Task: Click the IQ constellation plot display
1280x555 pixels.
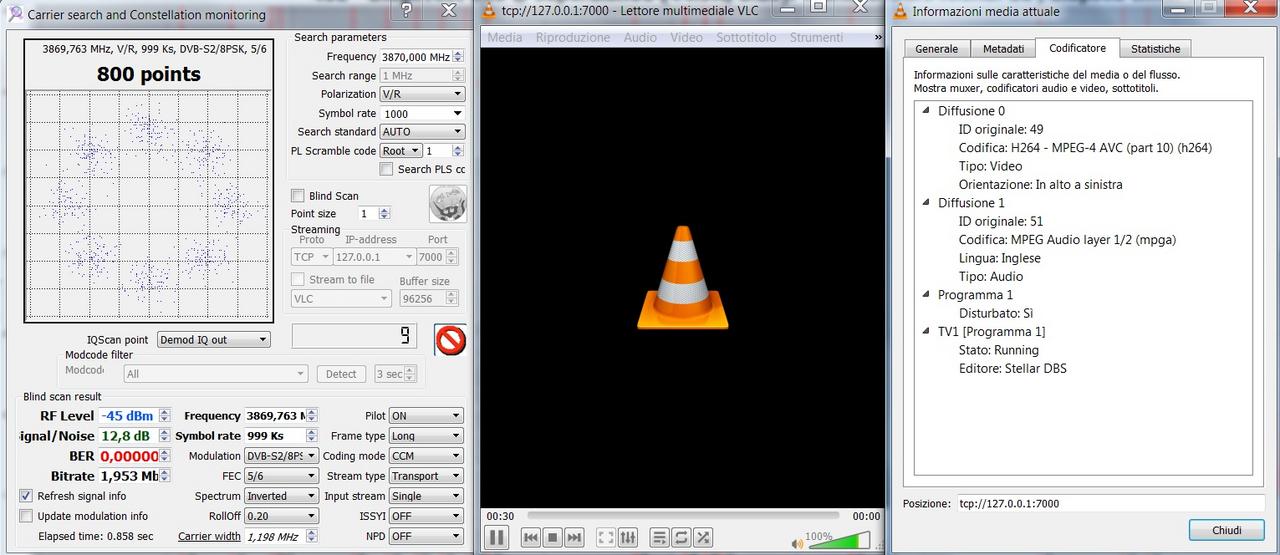Action: [147, 205]
